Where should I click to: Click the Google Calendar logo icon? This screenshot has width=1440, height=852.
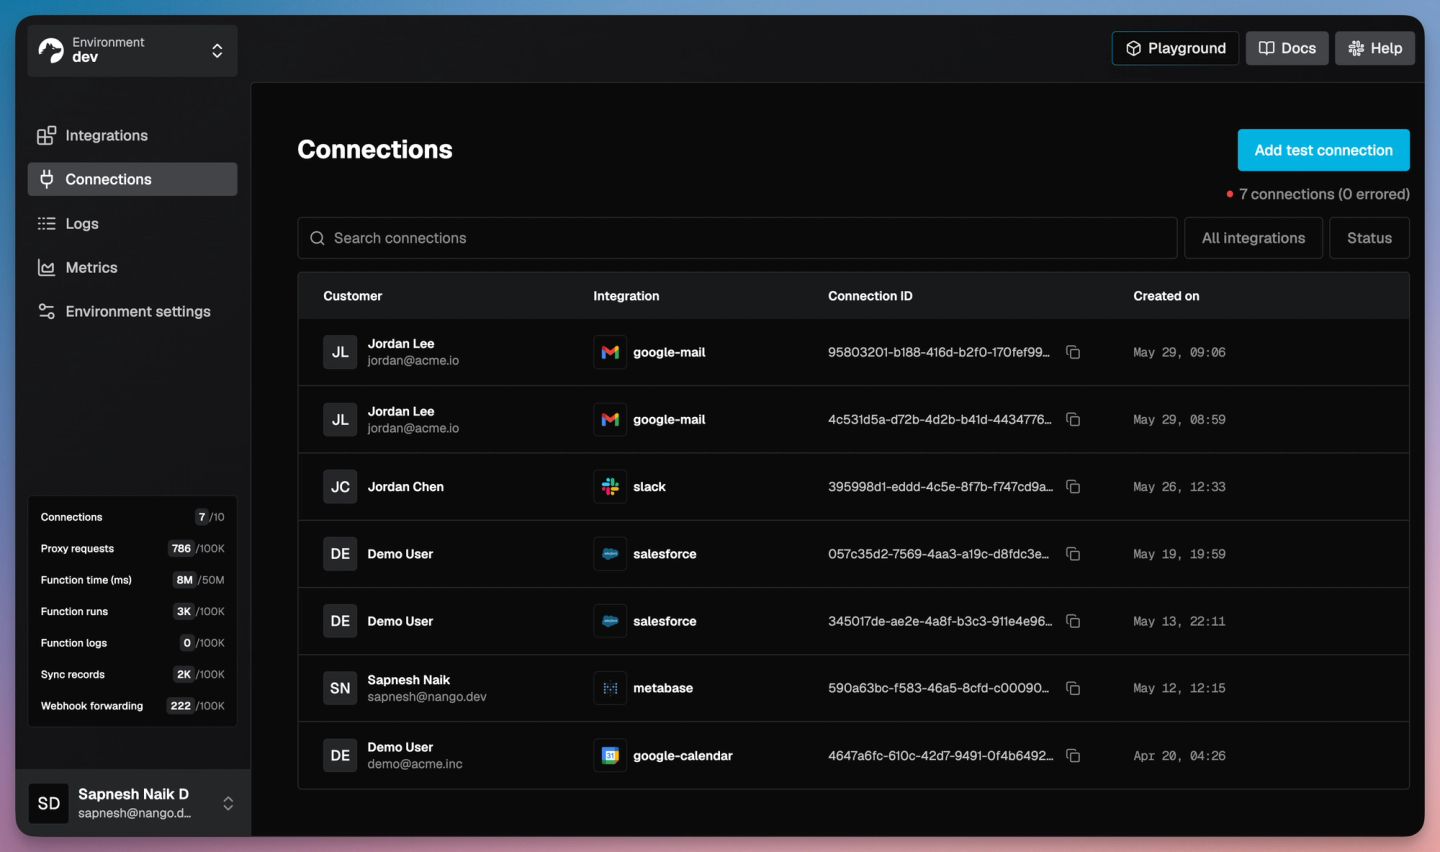pos(610,756)
